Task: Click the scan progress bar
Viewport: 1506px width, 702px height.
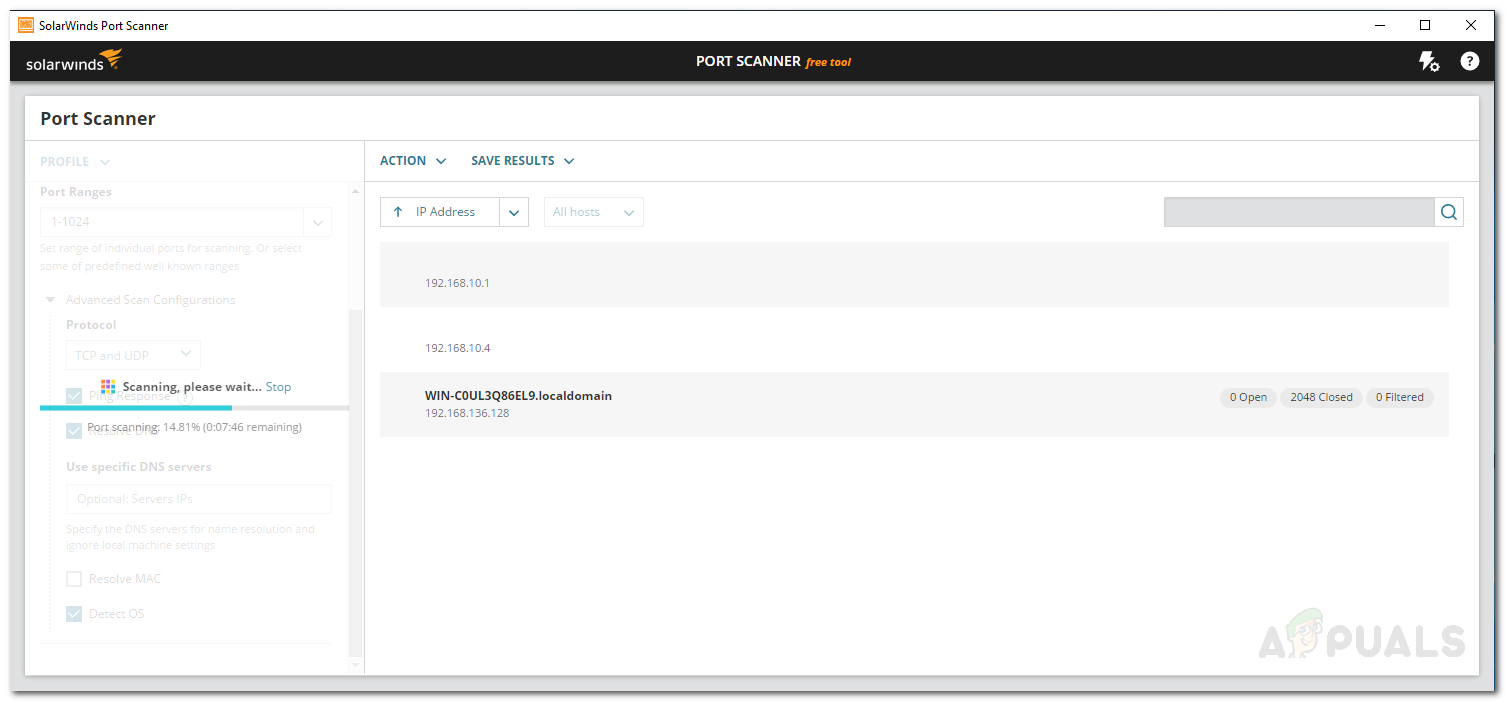Action: point(194,408)
